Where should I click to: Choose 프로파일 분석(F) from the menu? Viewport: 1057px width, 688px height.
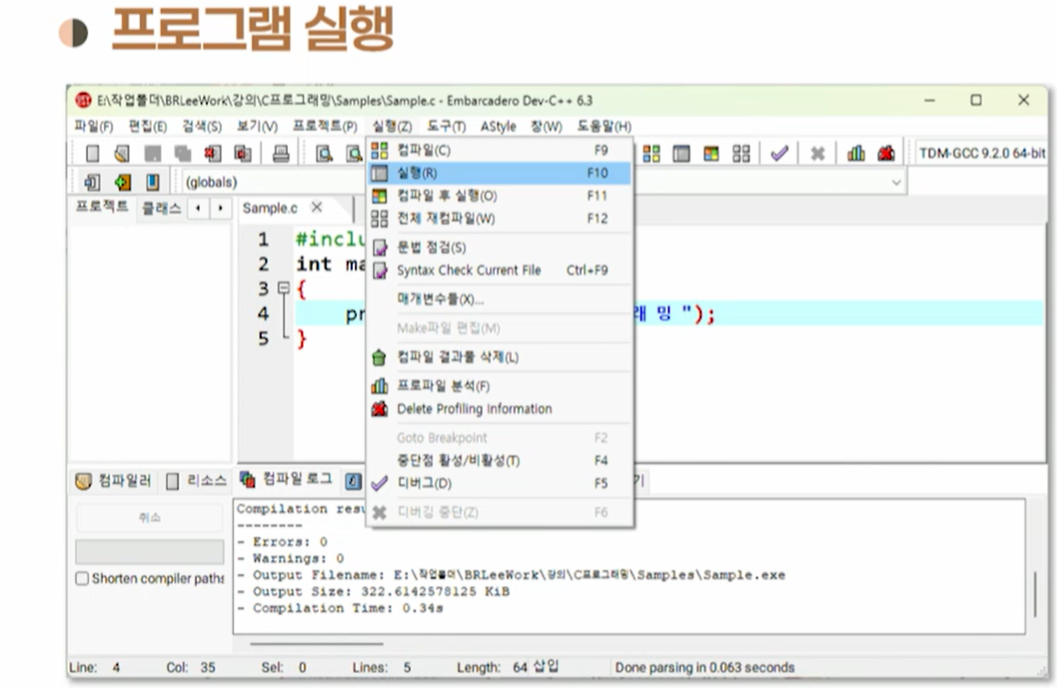500,386
